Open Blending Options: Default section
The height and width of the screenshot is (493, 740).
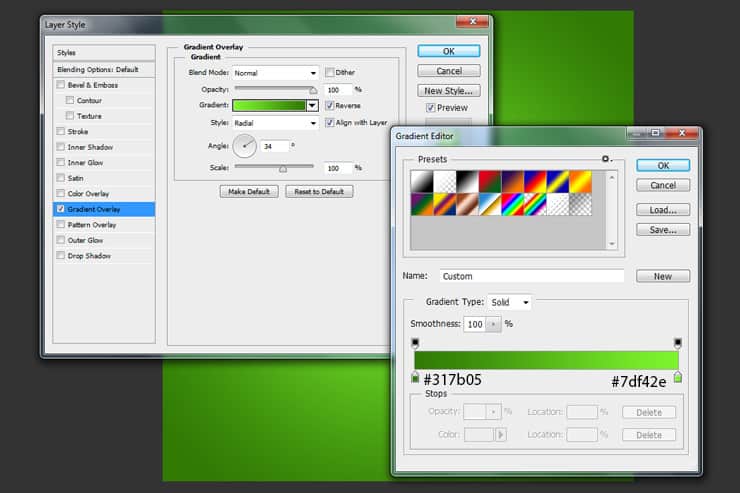click(x=104, y=69)
